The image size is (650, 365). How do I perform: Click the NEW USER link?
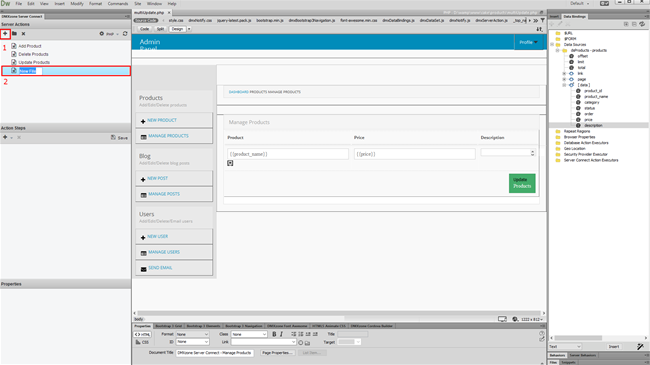tap(158, 236)
